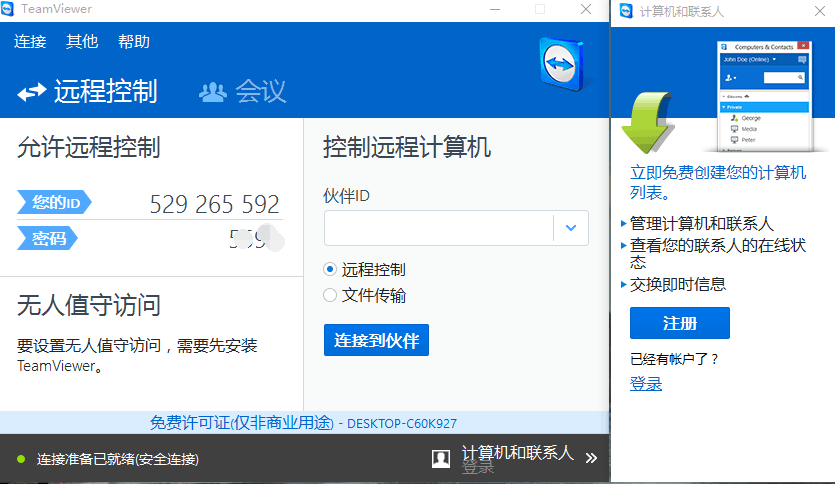The width and height of the screenshot is (835, 484).
Task: Open the 连接 menu
Action: (30, 41)
